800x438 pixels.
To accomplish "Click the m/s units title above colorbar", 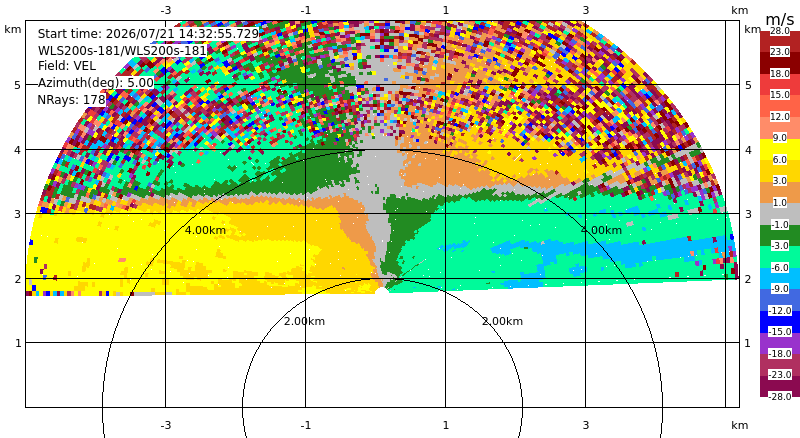I will (780, 19).
